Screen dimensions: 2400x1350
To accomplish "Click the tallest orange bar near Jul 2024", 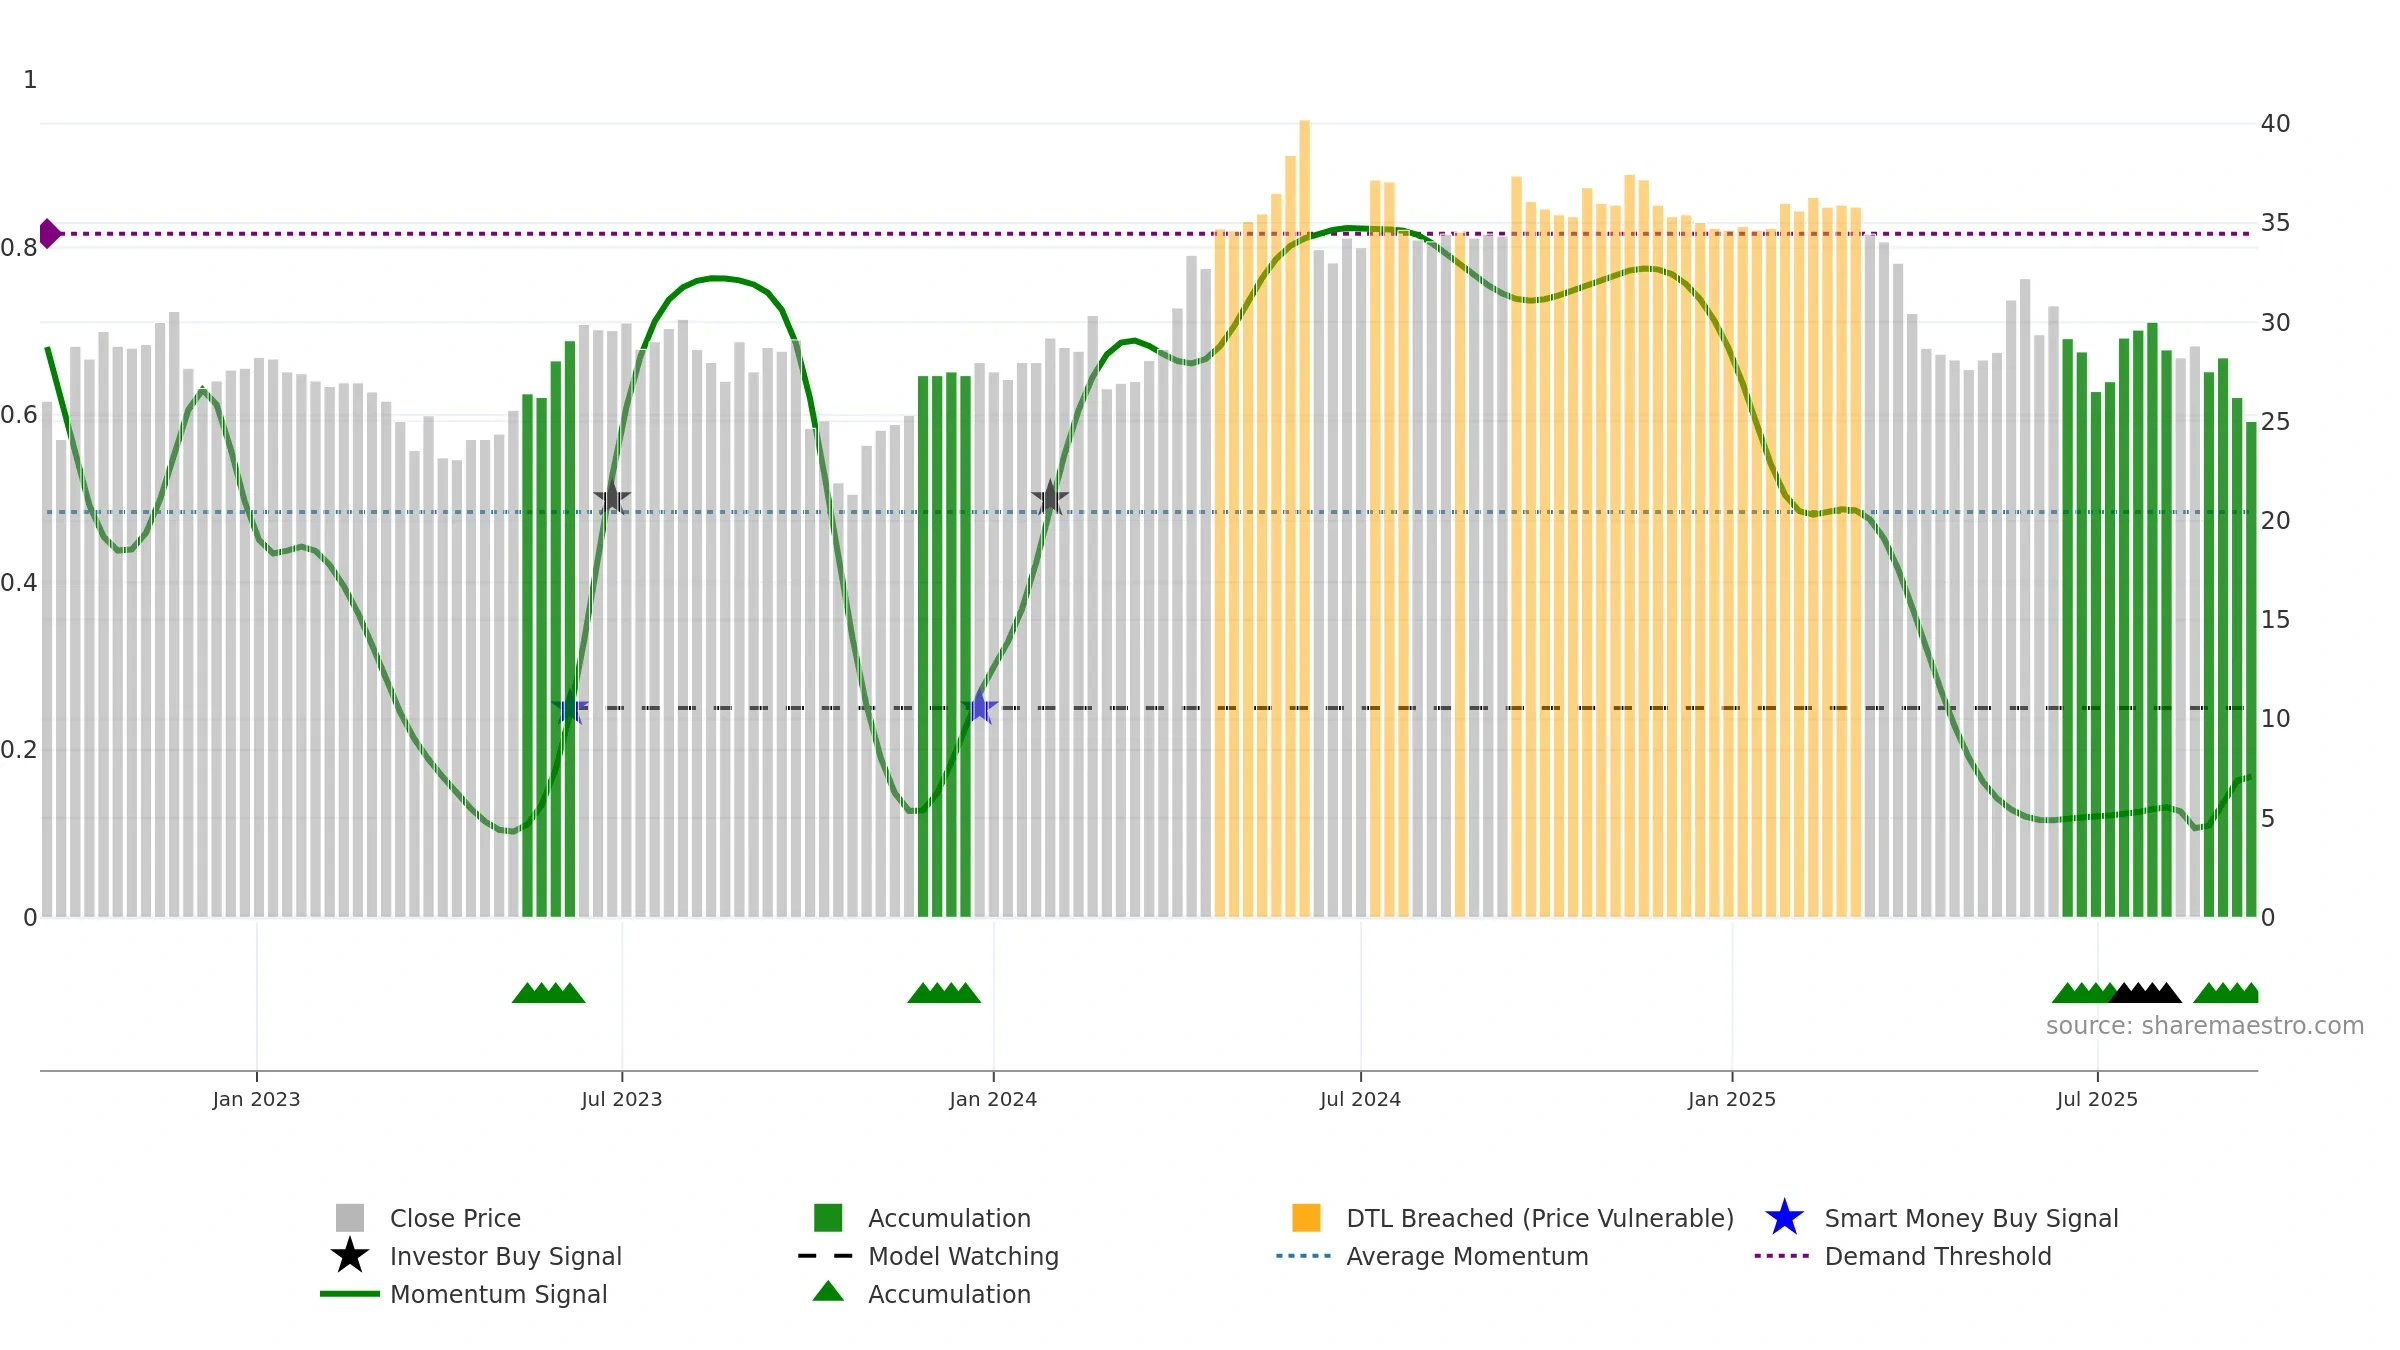I will [x=1304, y=518].
